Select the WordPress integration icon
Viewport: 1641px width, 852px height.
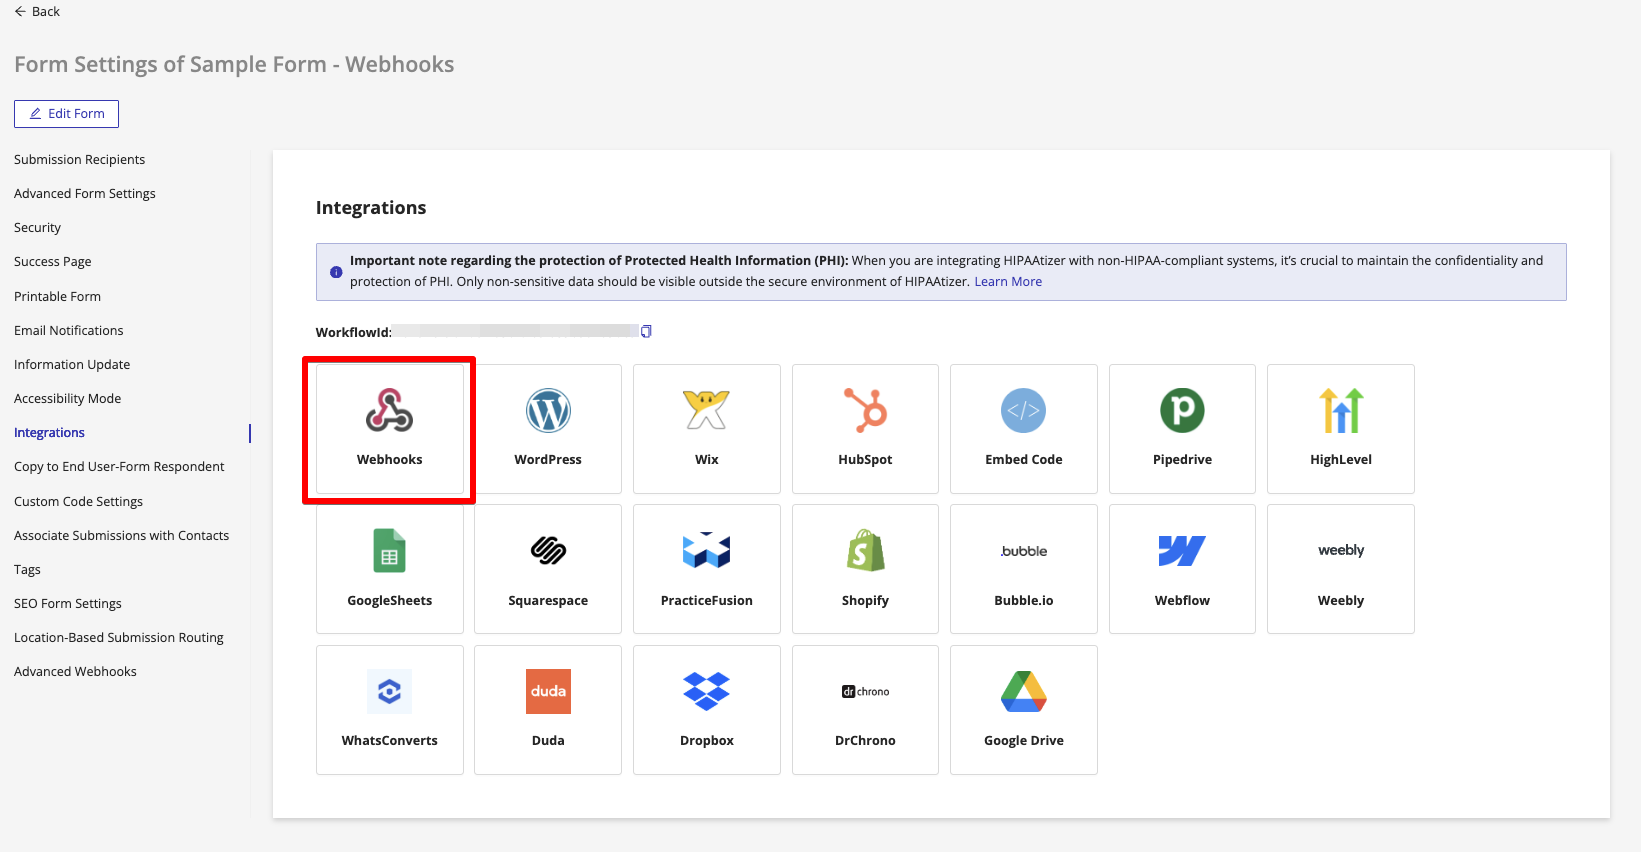coord(548,411)
